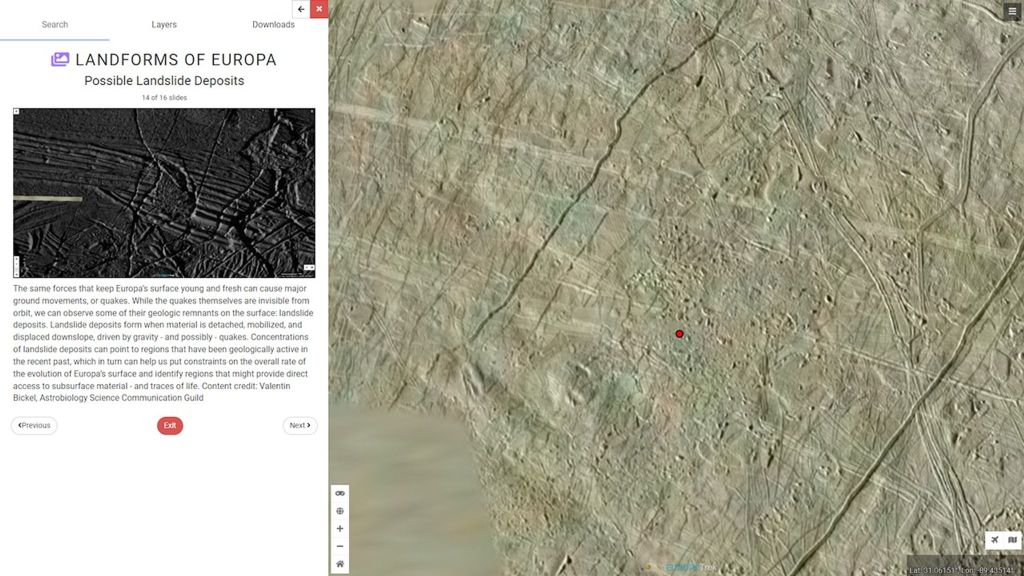Viewport: 1024px width, 576px height.
Task: Launch the flyover airplane tool
Action: click(x=995, y=541)
